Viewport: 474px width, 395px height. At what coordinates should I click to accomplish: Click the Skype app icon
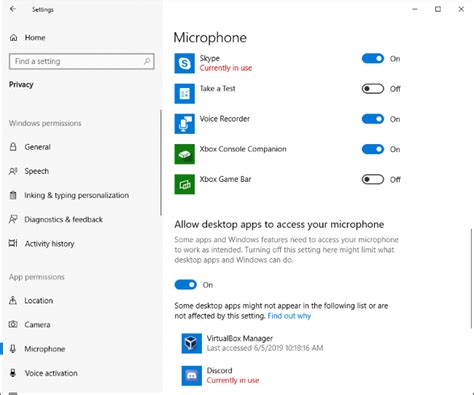click(185, 63)
